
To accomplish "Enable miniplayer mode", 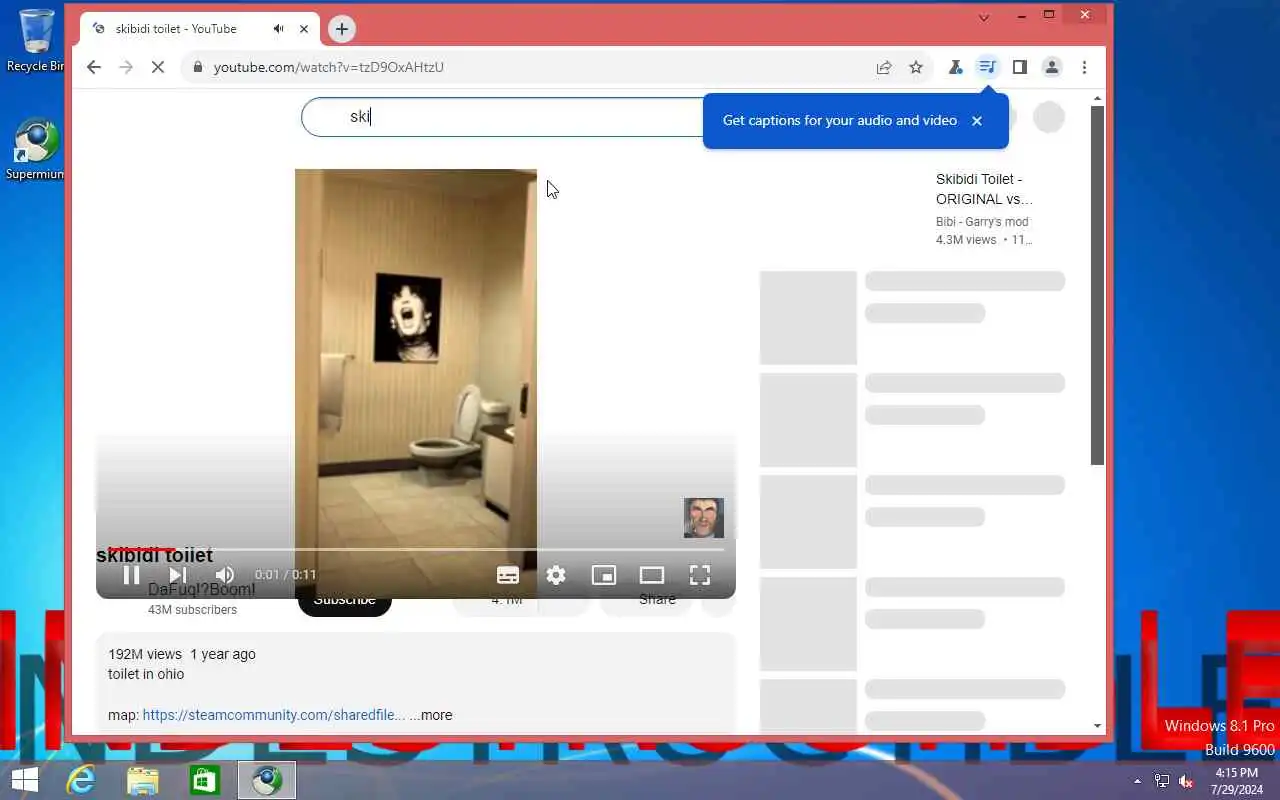I will pyautogui.click(x=604, y=575).
